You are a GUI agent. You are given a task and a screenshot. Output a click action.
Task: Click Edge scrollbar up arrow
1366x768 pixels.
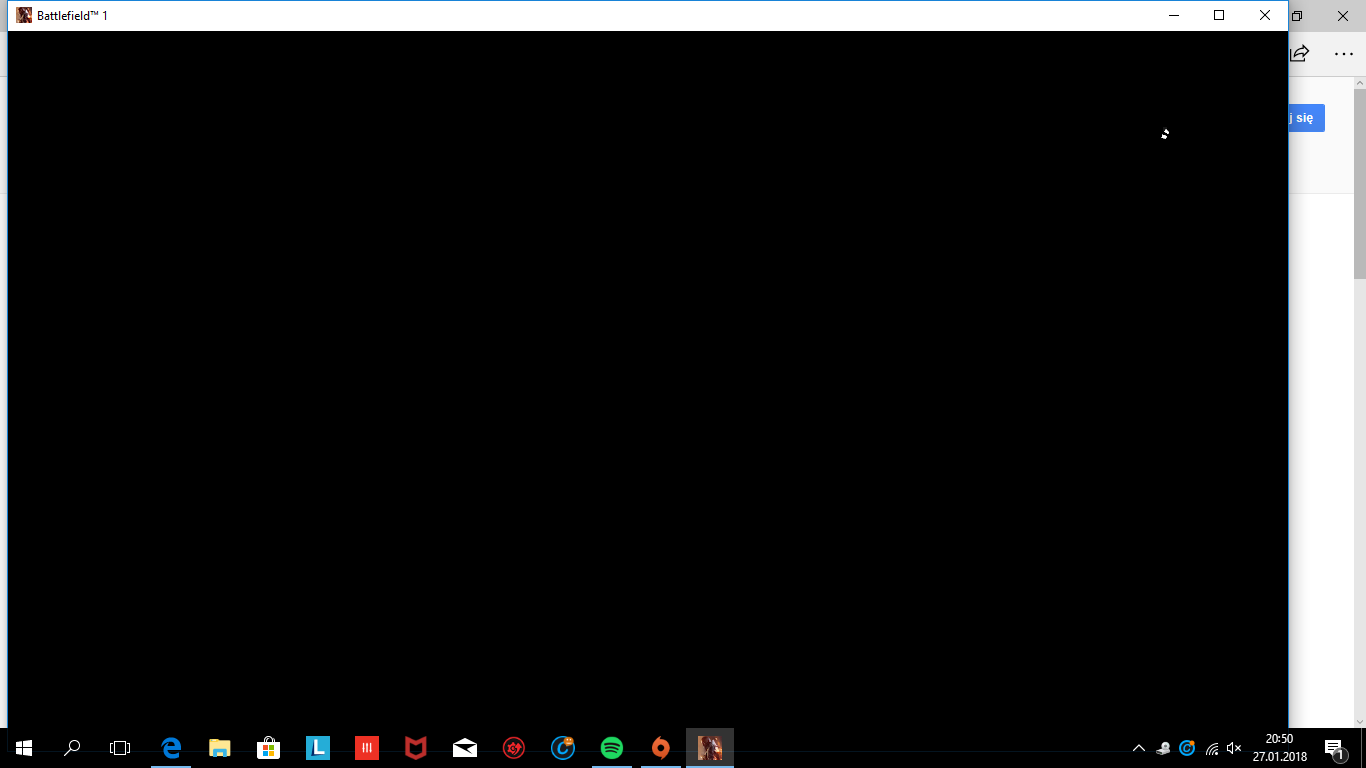[1360, 83]
